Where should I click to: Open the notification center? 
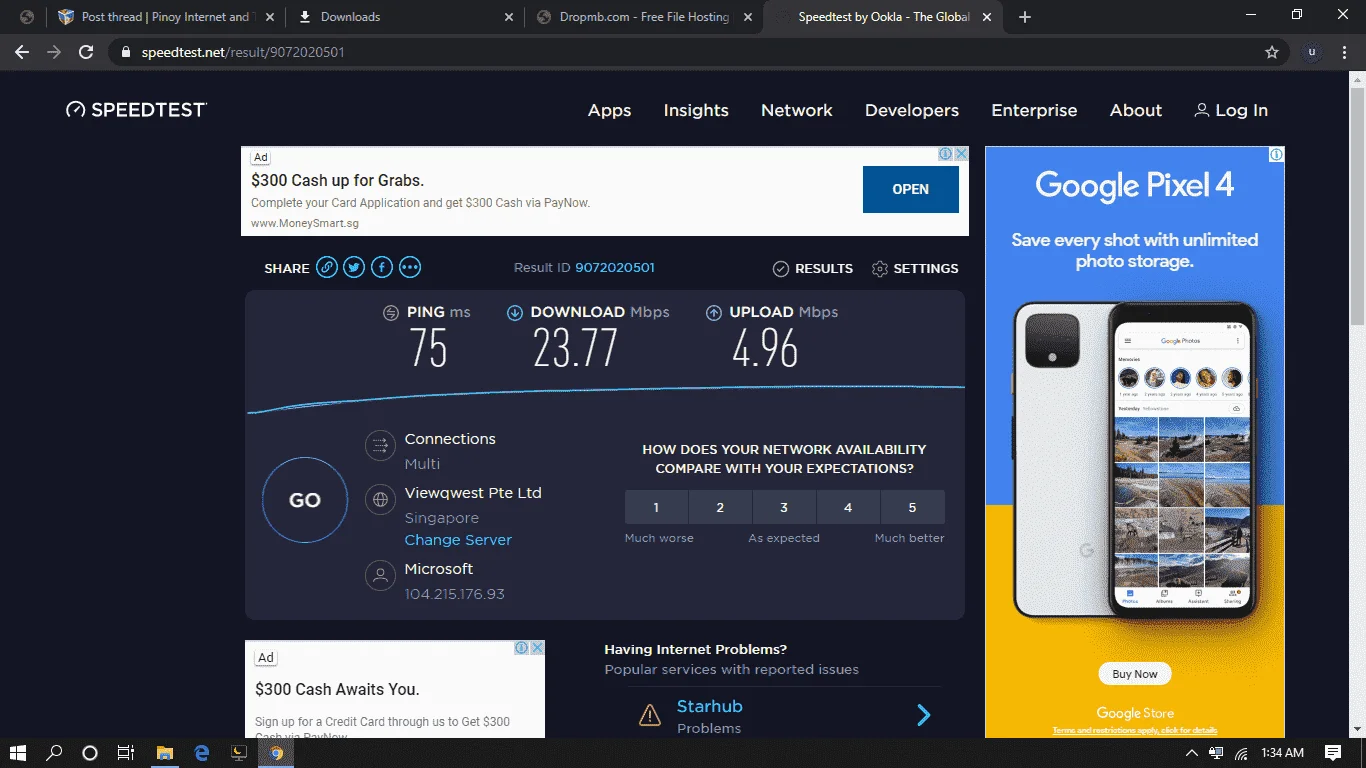(1333, 753)
